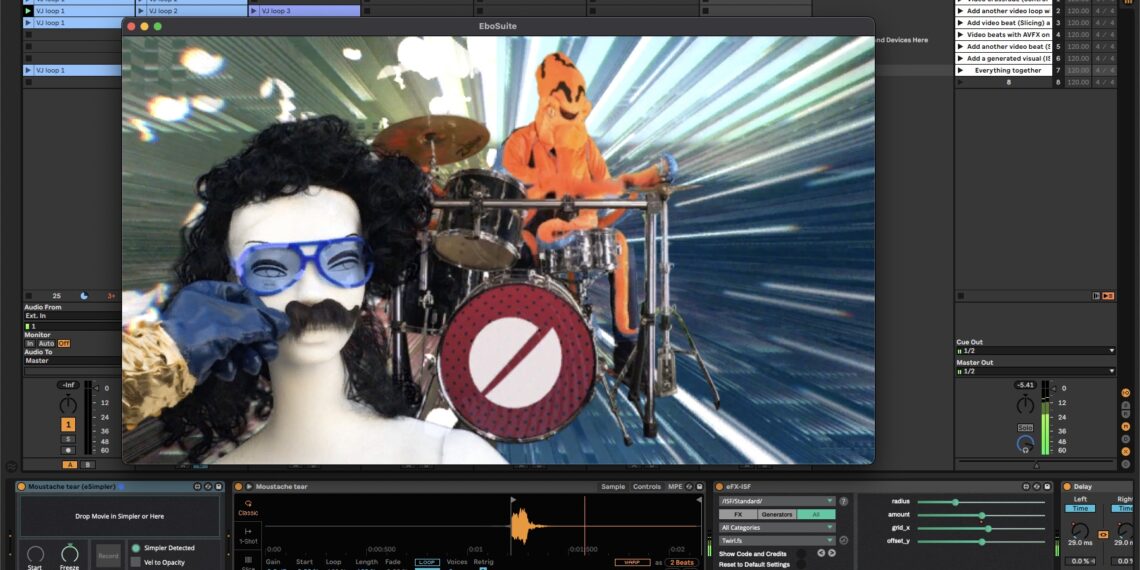Select Classic playback mode in Simpler
The image size is (1140, 570).
pos(248,507)
